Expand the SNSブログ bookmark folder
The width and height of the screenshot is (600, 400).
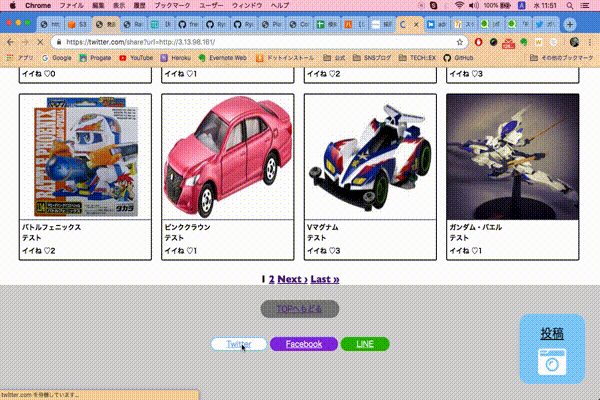pos(372,58)
